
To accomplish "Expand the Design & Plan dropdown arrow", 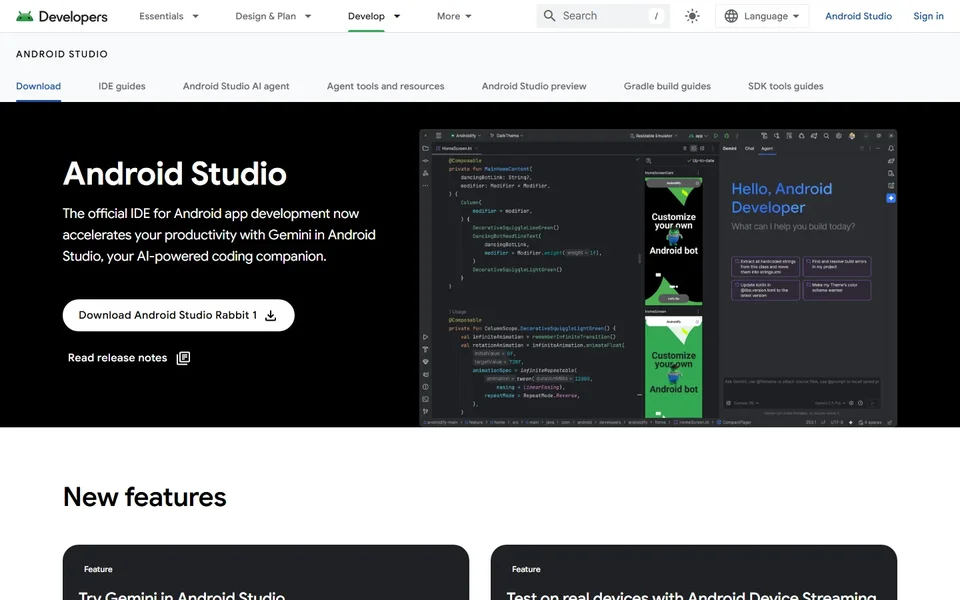I will tap(308, 17).
